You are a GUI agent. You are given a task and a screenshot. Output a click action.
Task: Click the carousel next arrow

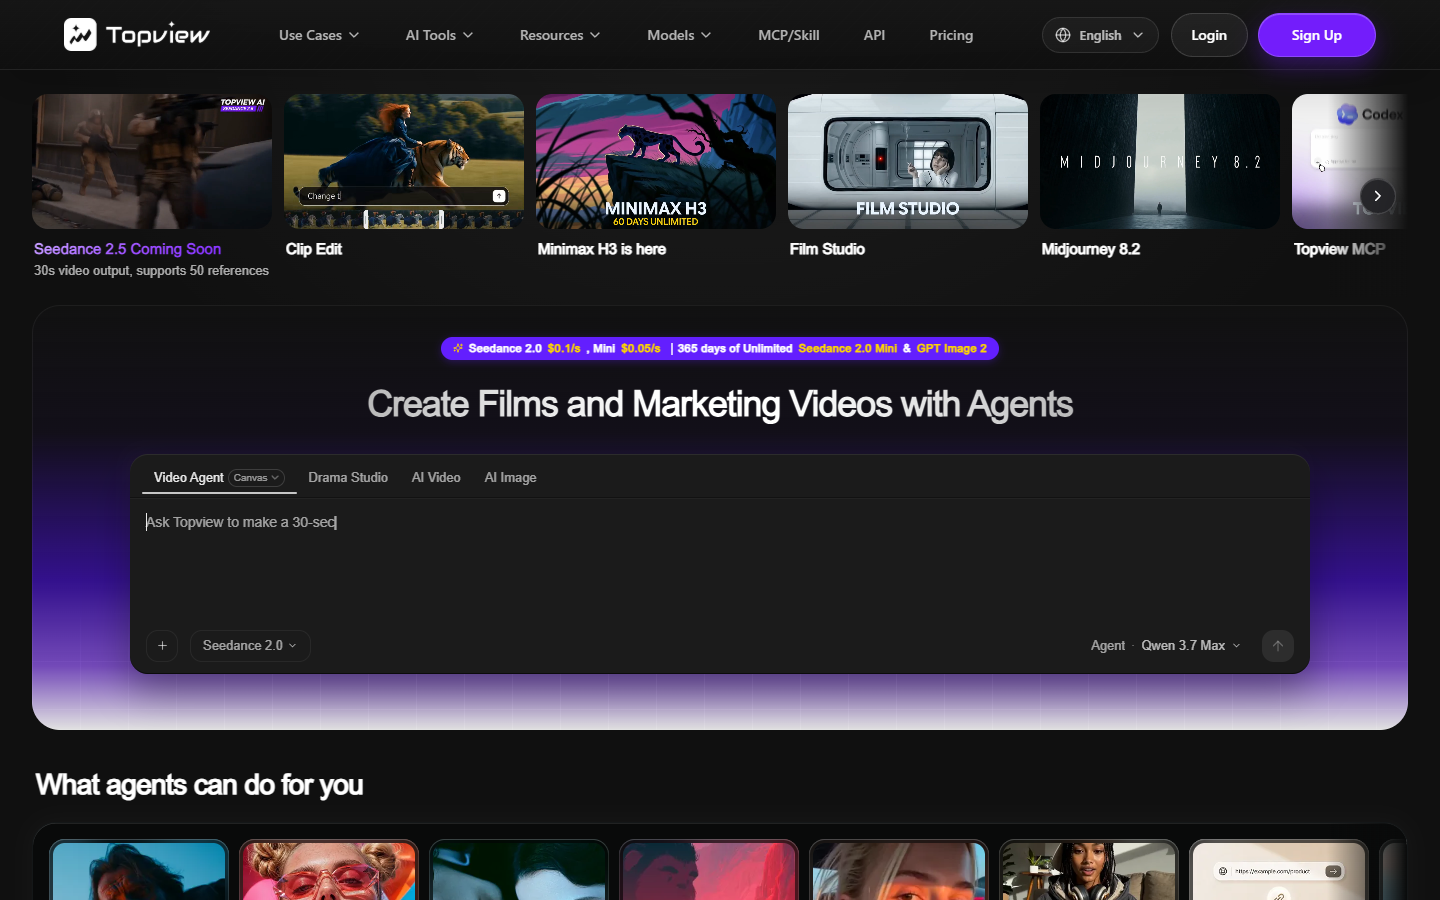(x=1377, y=196)
